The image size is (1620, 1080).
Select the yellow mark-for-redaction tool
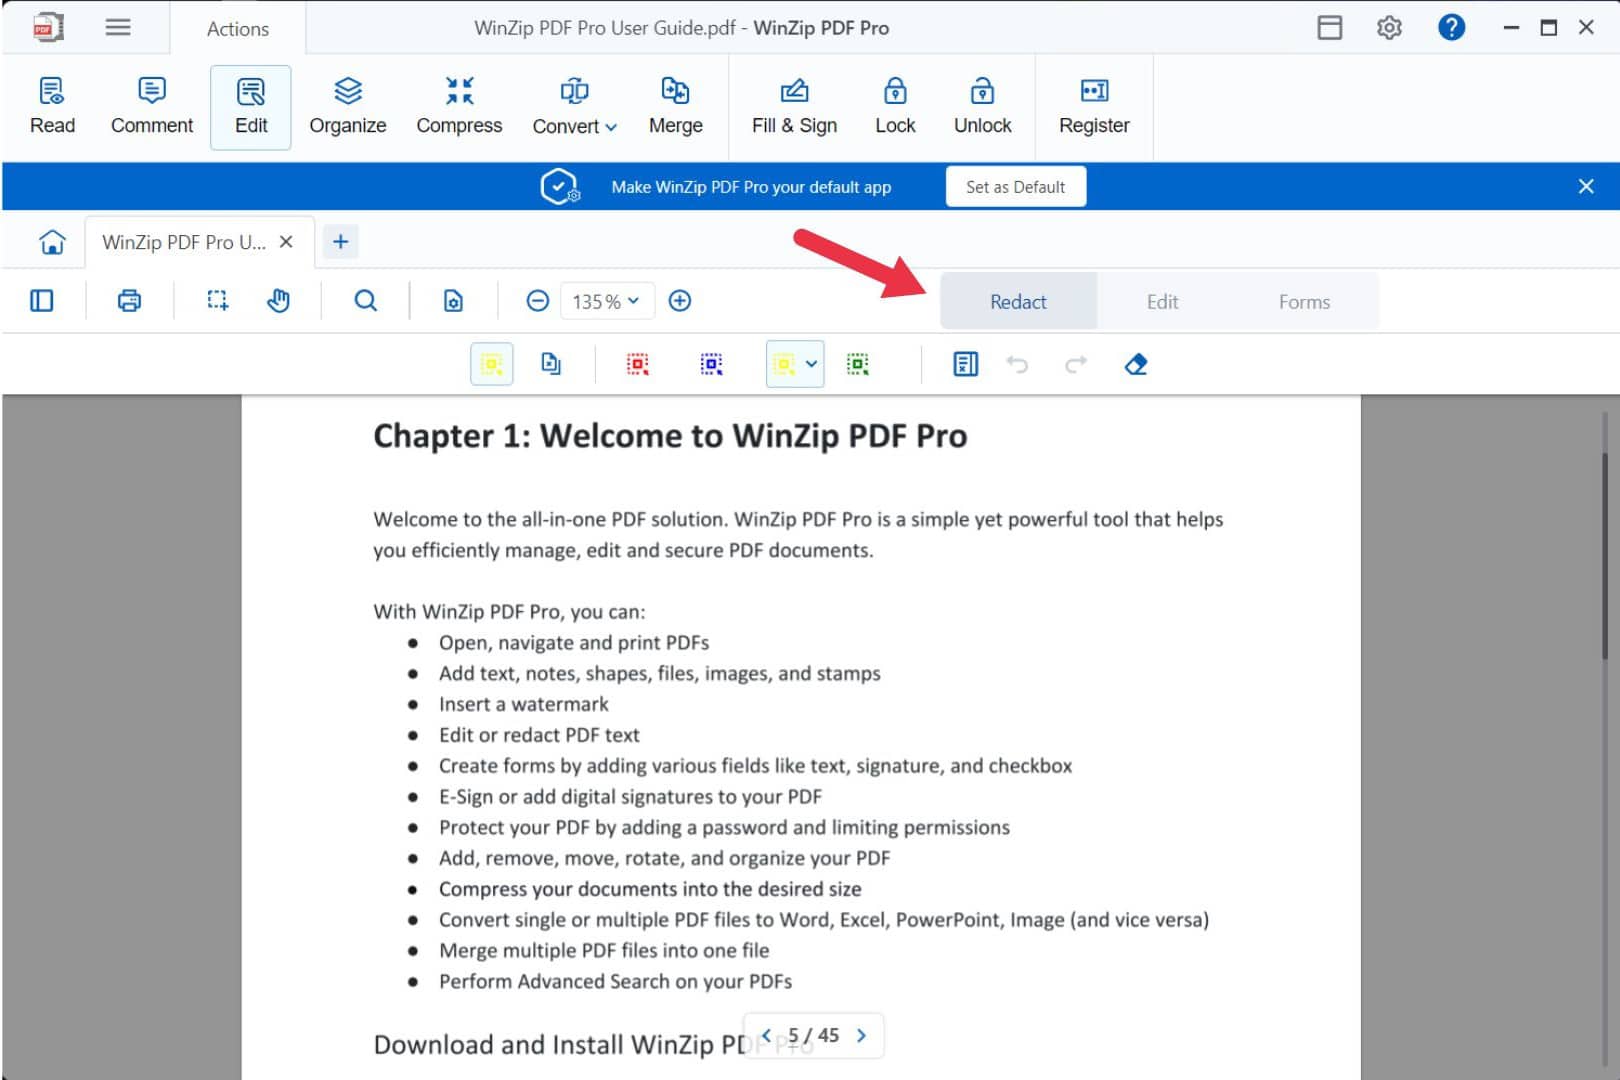pos(492,364)
